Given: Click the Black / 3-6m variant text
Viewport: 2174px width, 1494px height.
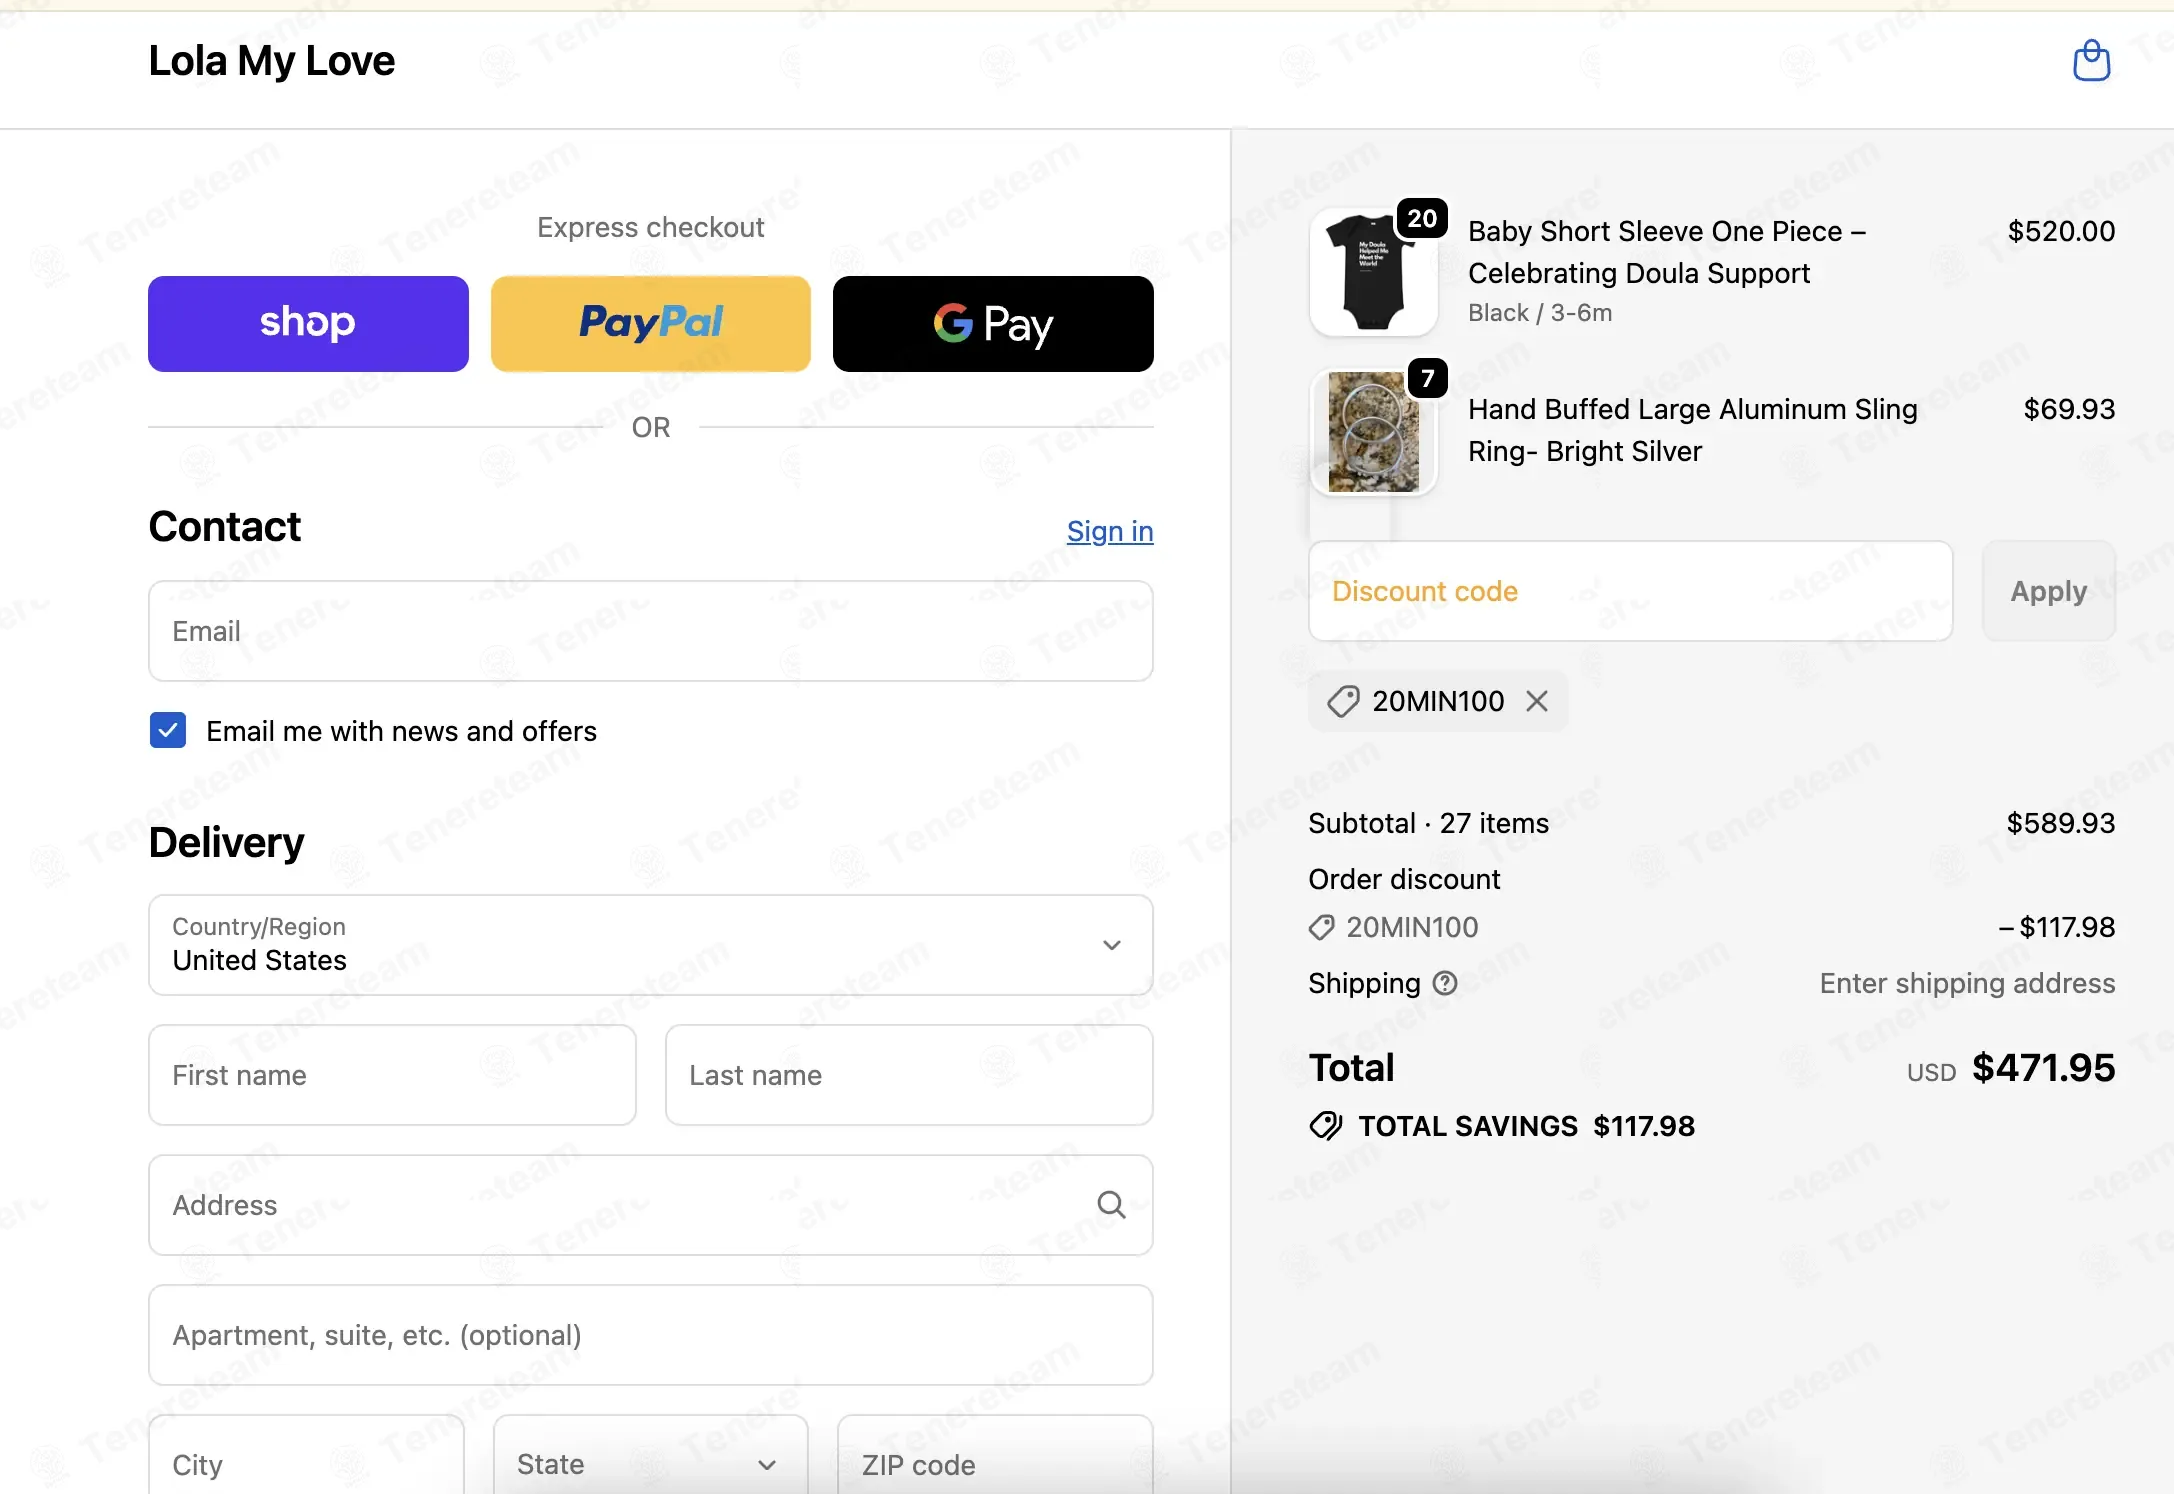Looking at the screenshot, I should click(1540, 313).
